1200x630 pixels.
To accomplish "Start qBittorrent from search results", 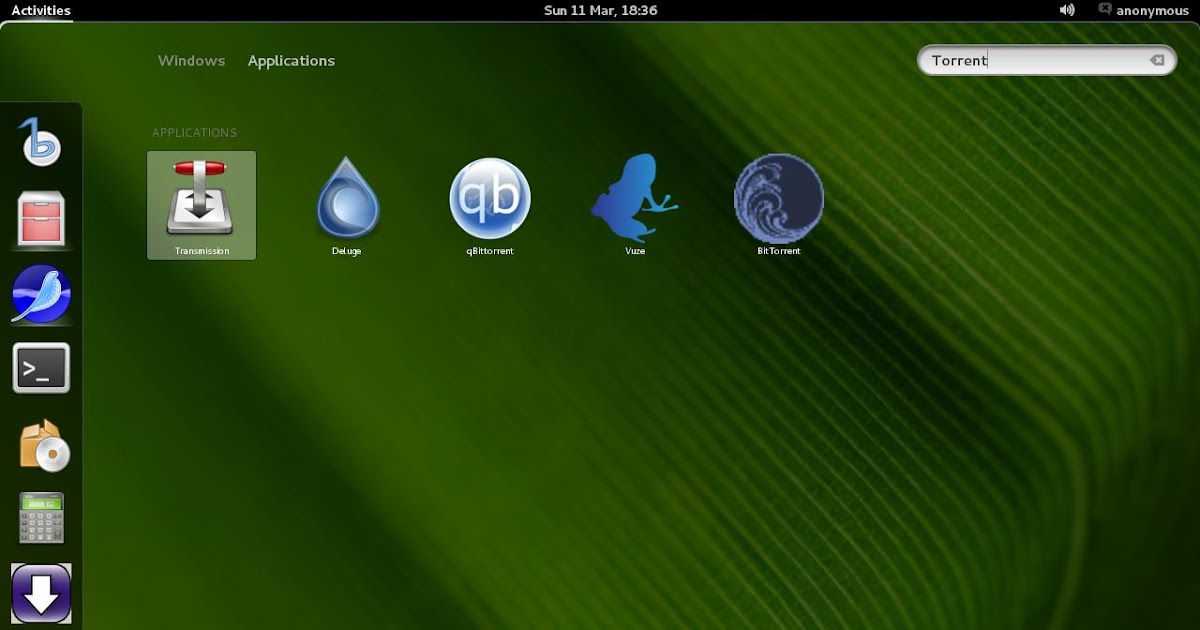I will point(490,205).
